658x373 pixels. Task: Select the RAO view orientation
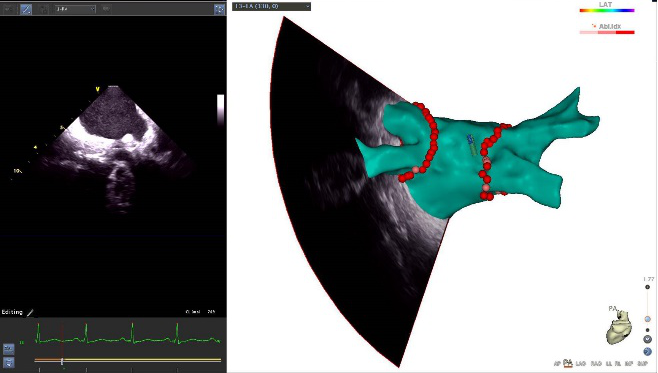[596, 364]
